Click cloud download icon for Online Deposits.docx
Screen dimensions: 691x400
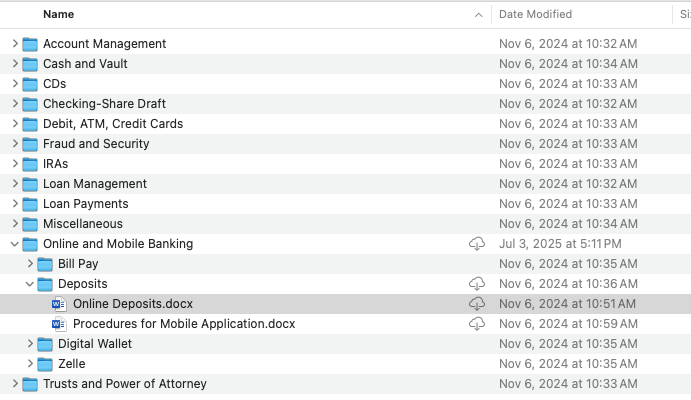477,304
